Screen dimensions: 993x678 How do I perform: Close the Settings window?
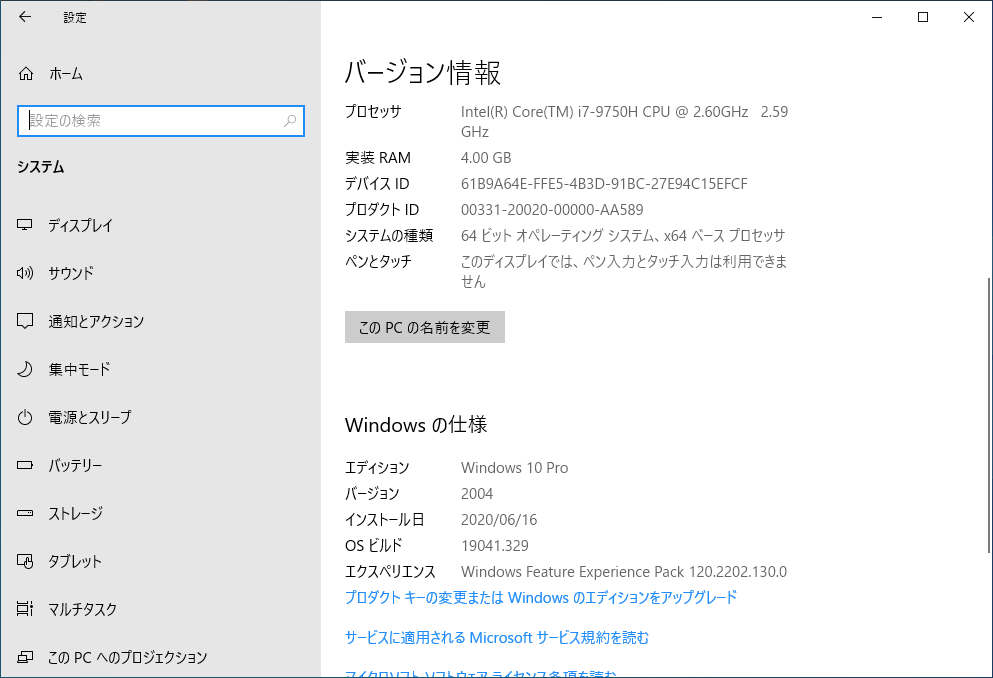coord(968,17)
